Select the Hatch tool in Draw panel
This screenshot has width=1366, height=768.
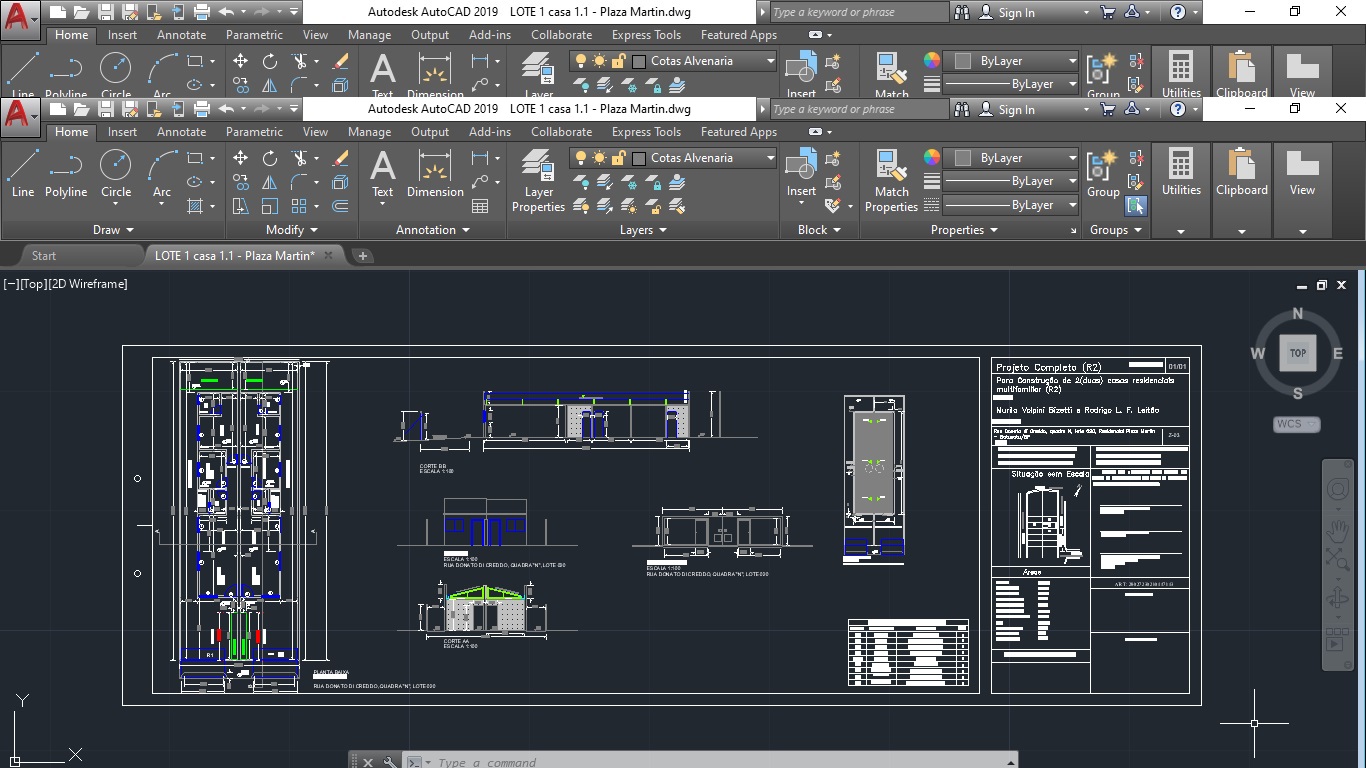point(194,206)
